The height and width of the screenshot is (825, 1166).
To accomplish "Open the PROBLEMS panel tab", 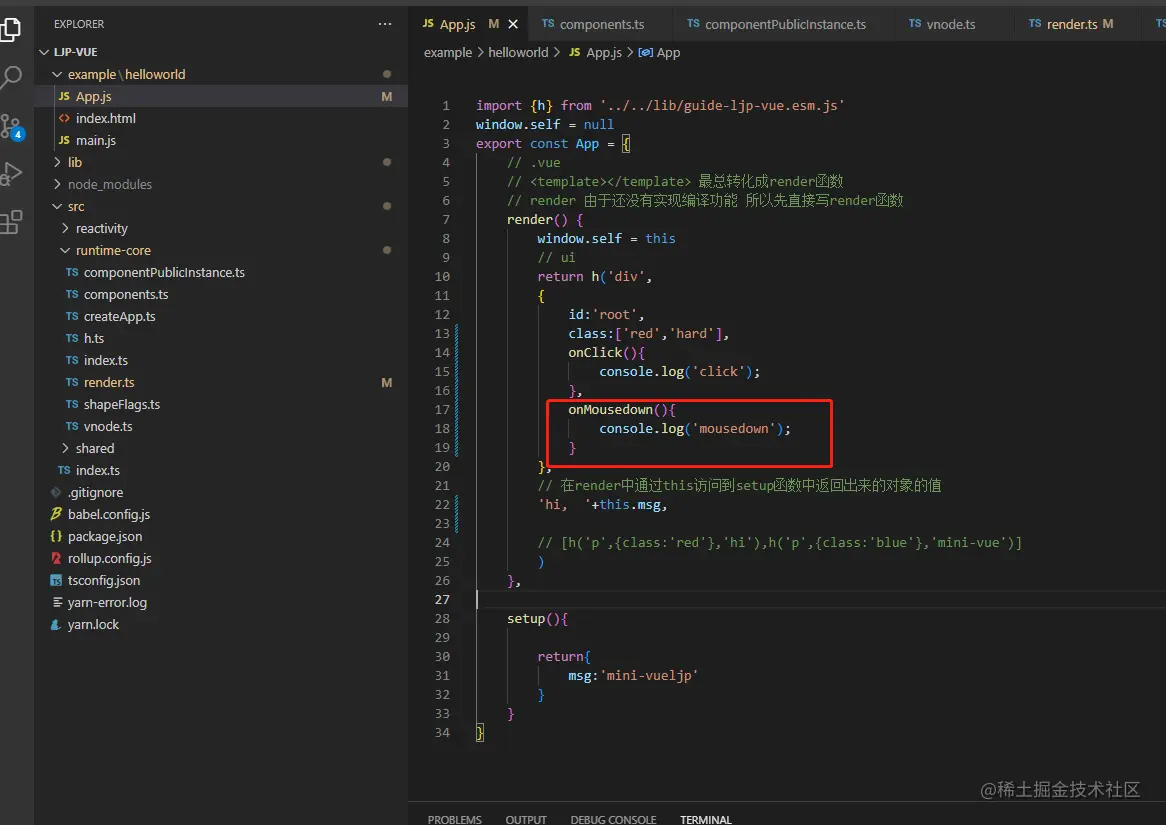I will tap(454, 819).
